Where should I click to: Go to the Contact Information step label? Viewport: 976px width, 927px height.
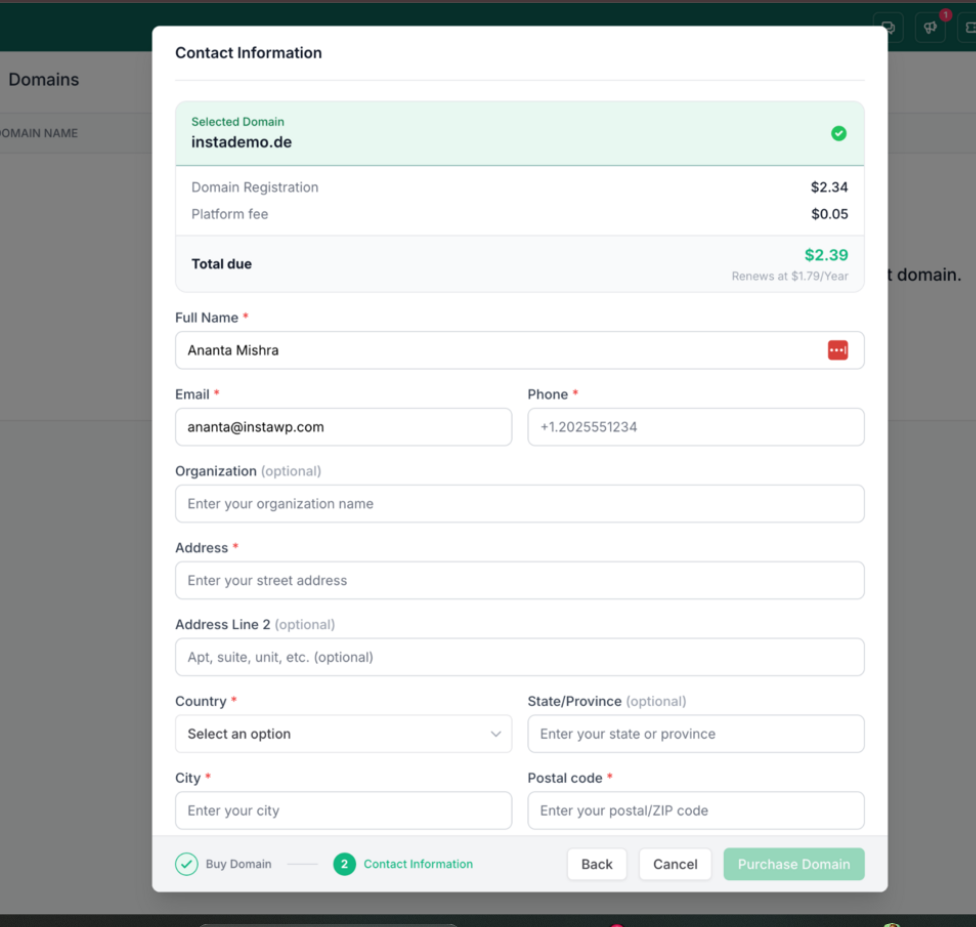coord(418,863)
